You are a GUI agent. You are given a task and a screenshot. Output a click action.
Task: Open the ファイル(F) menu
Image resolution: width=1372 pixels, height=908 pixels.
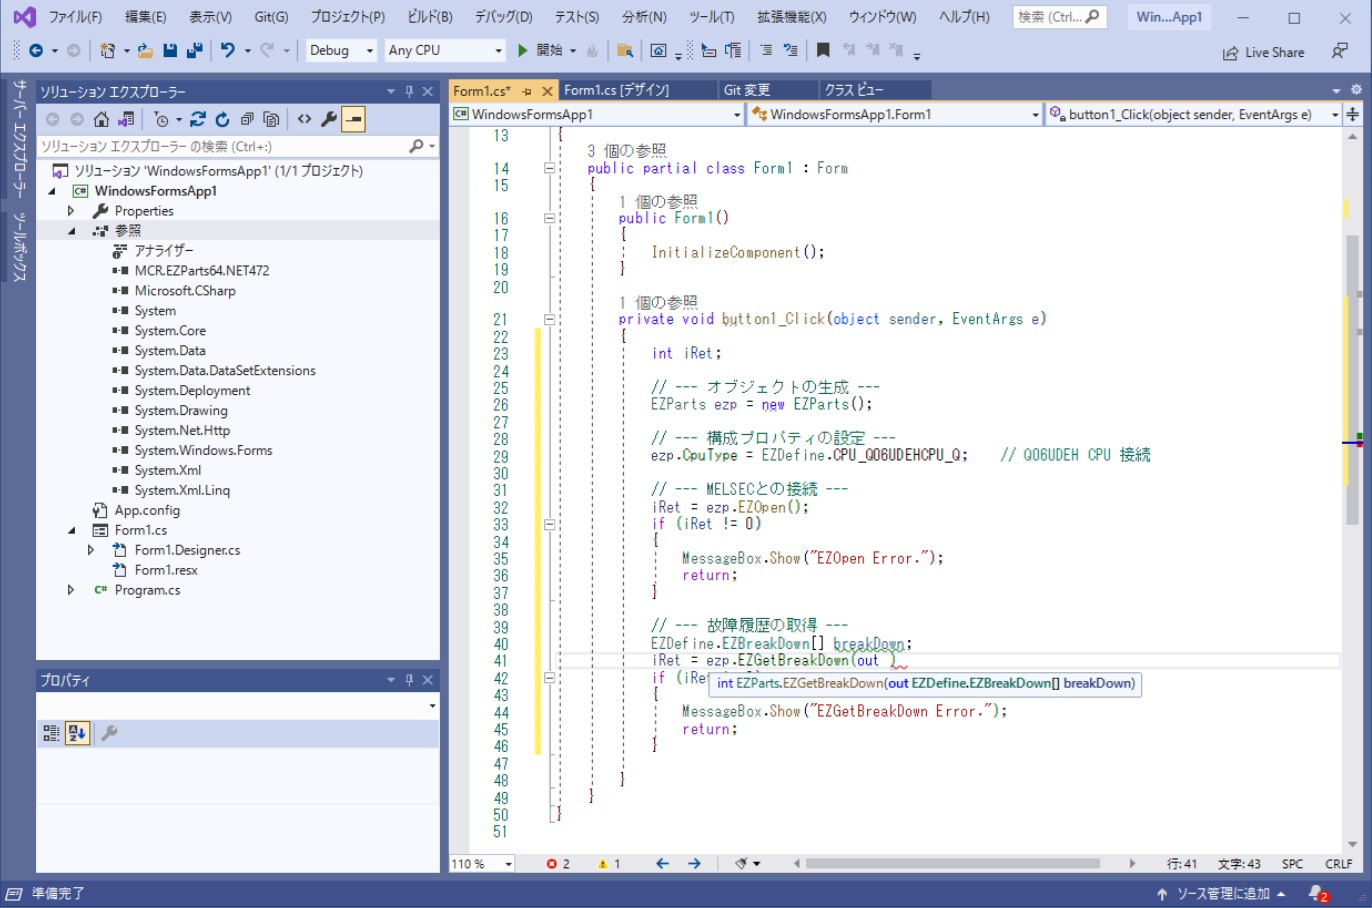(x=76, y=17)
